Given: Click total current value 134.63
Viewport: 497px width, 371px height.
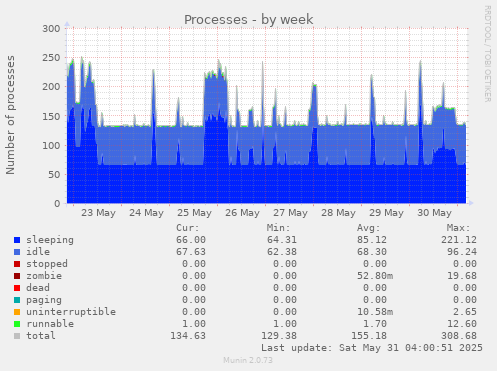Looking at the screenshot, I should (188, 336).
